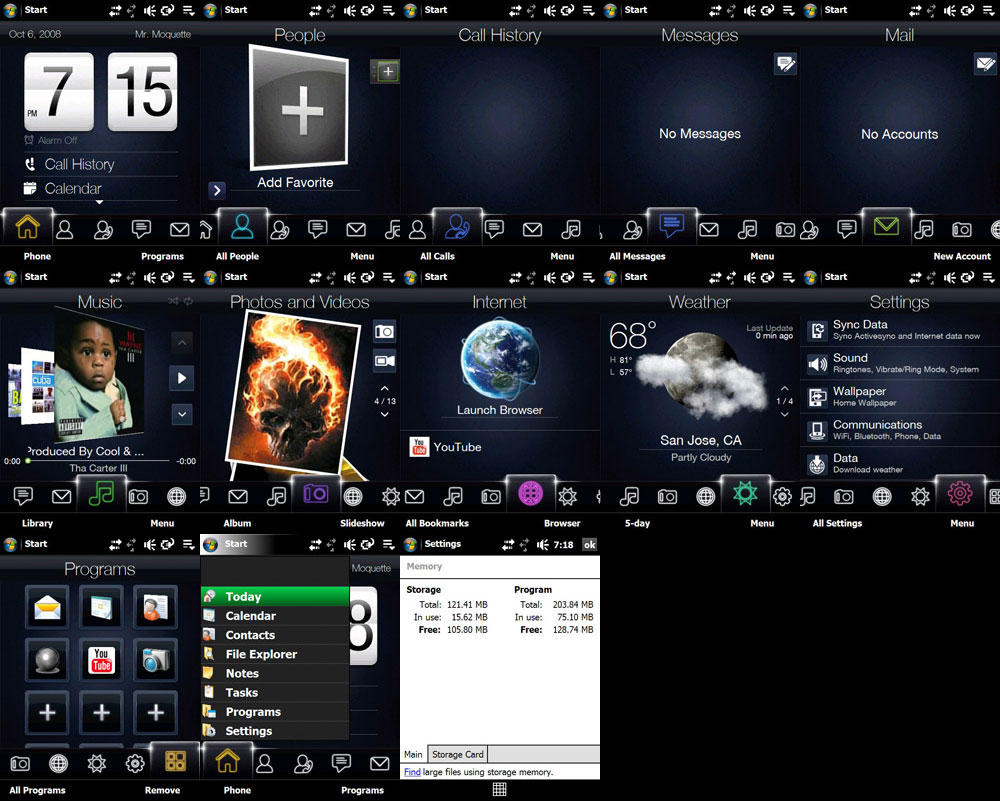Tap the compose message icon in Messages
The height and width of the screenshot is (801, 1000).
(x=785, y=64)
